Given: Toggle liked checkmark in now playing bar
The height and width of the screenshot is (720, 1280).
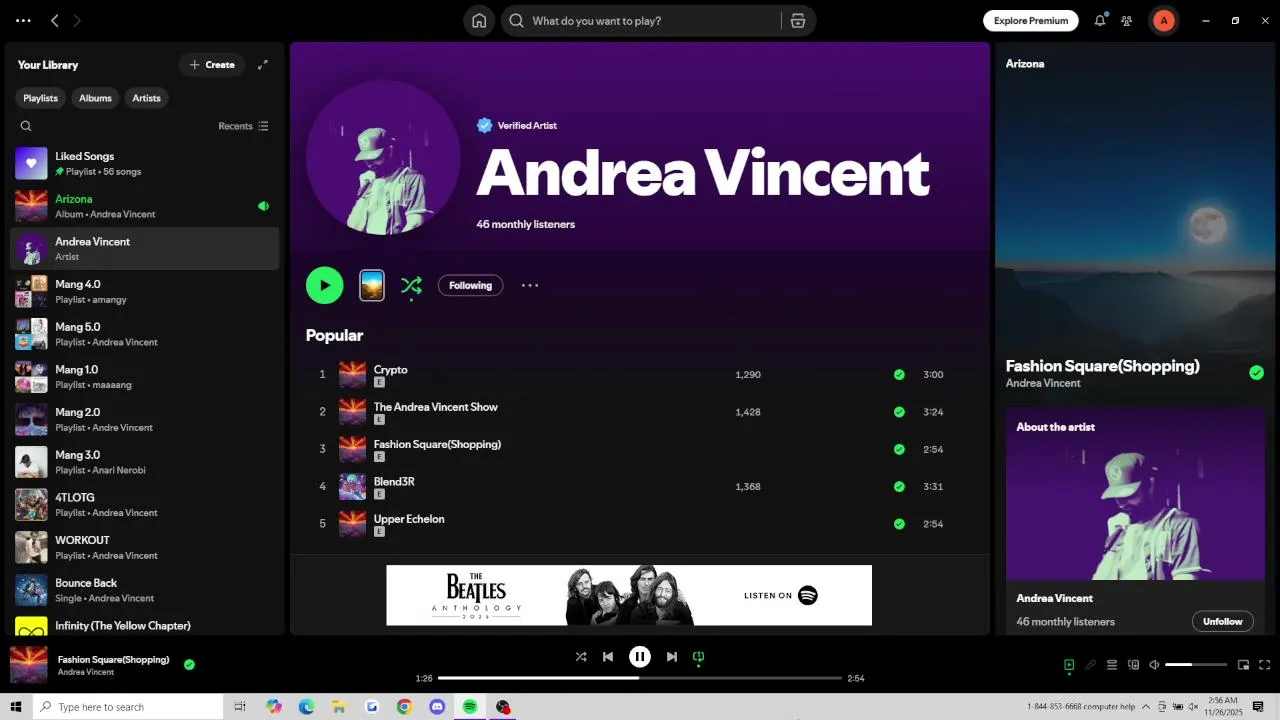Looking at the screenshot, I should point(189,664).
